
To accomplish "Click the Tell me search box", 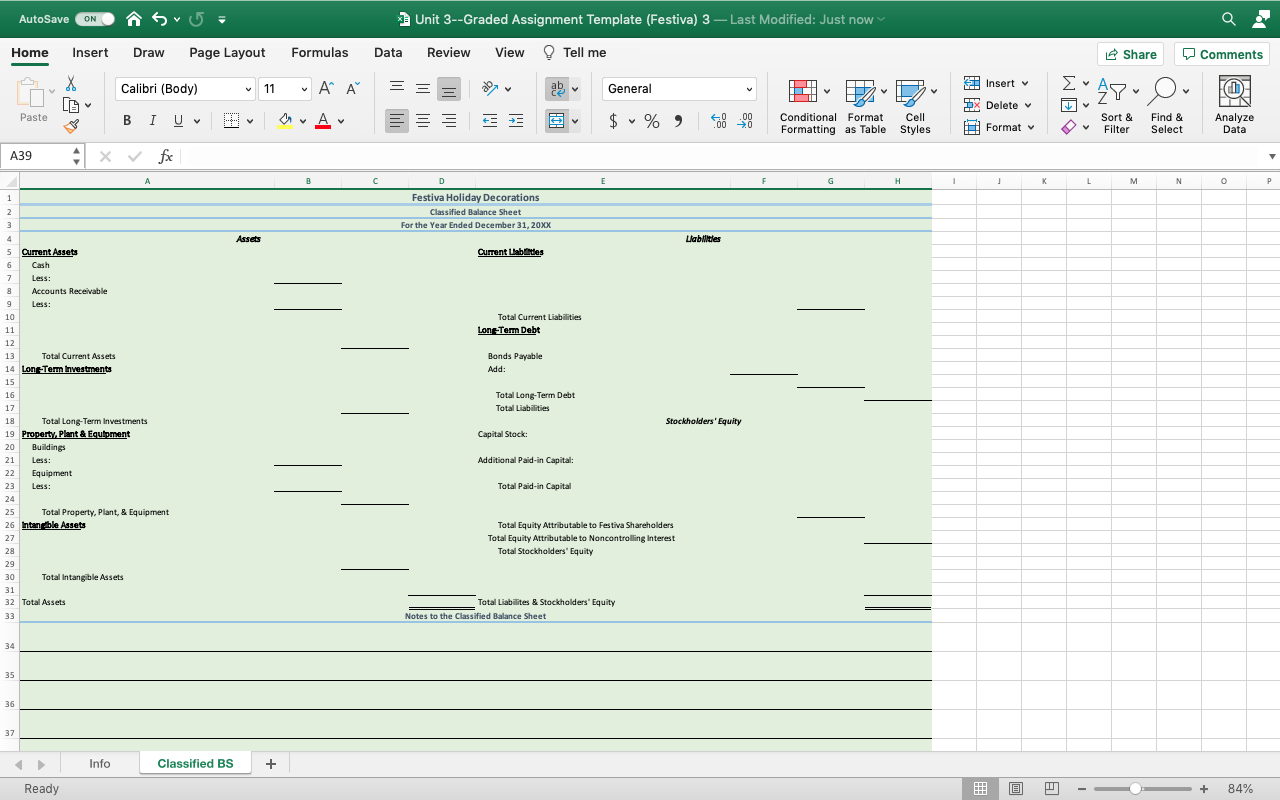I will coord(575,53).
